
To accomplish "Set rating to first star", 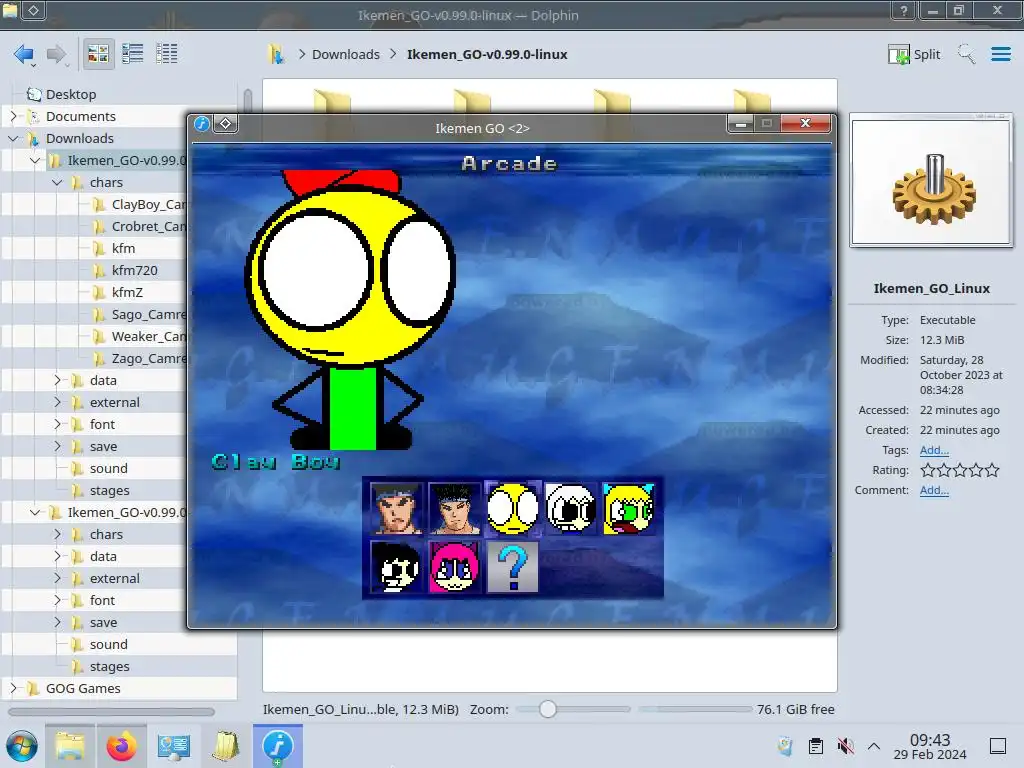I will click(x=927, y=470).
